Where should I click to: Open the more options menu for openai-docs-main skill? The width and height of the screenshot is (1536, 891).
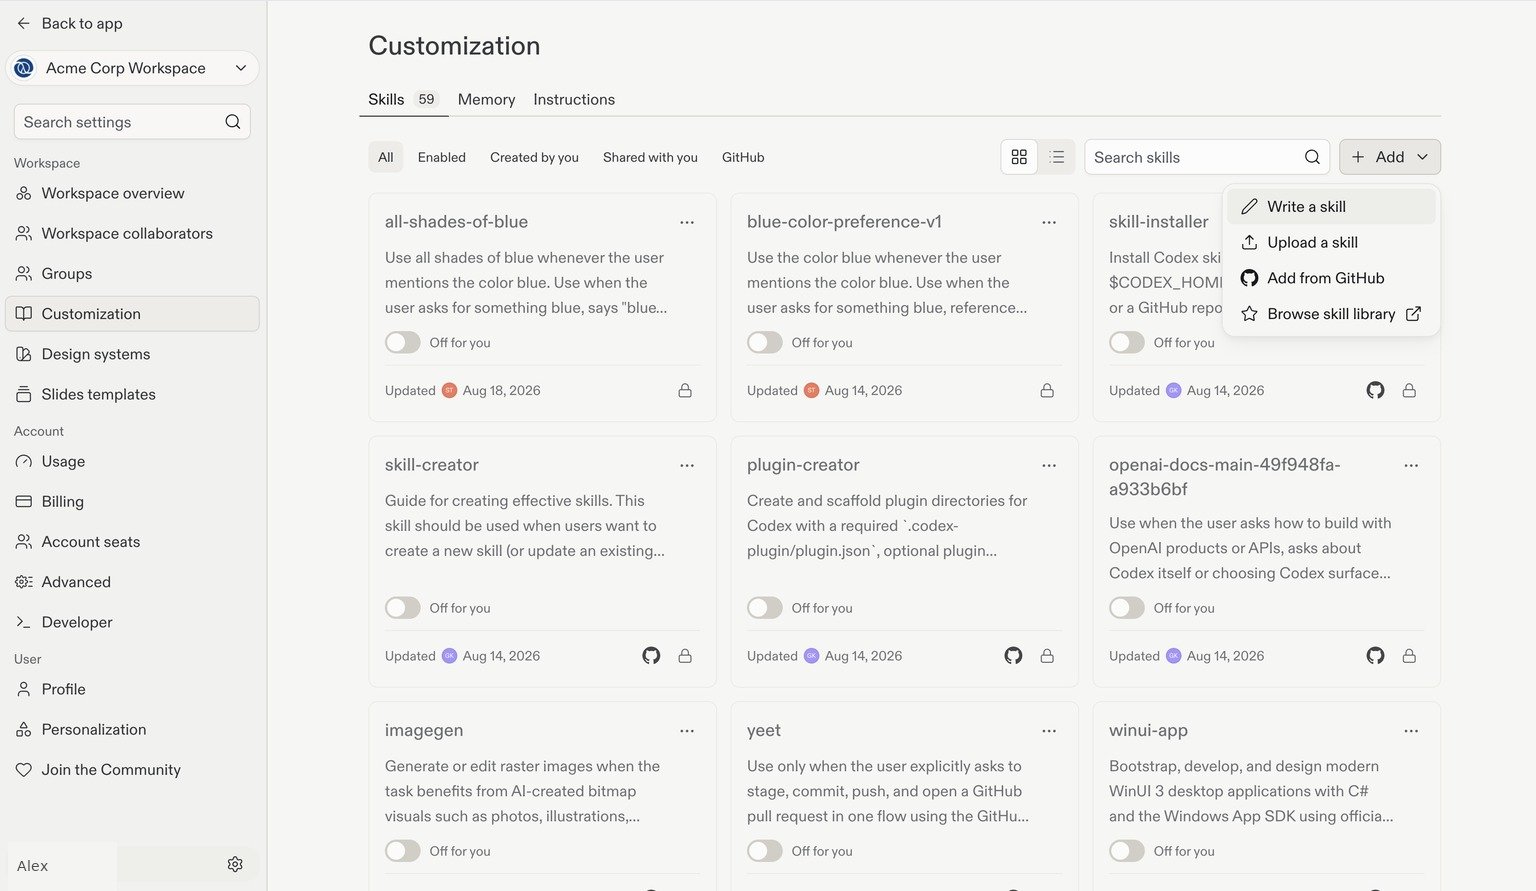coord(1411,465)
